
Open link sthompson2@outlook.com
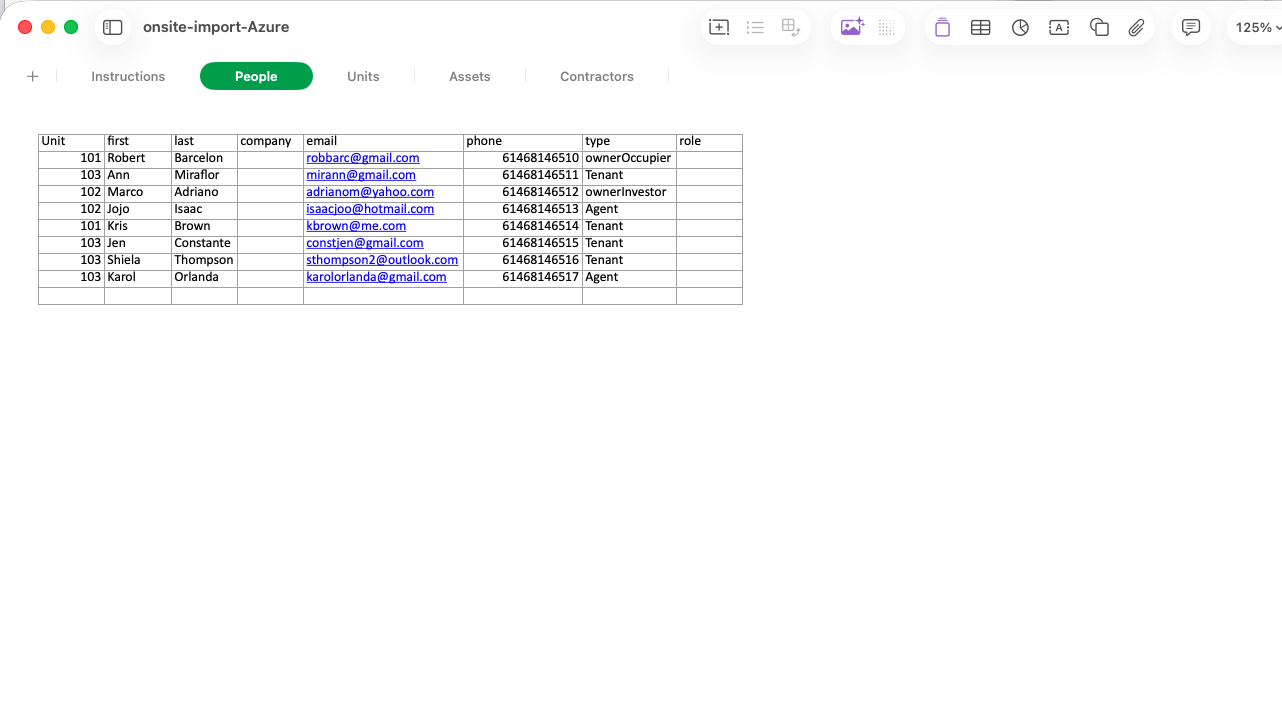point(382,260)
